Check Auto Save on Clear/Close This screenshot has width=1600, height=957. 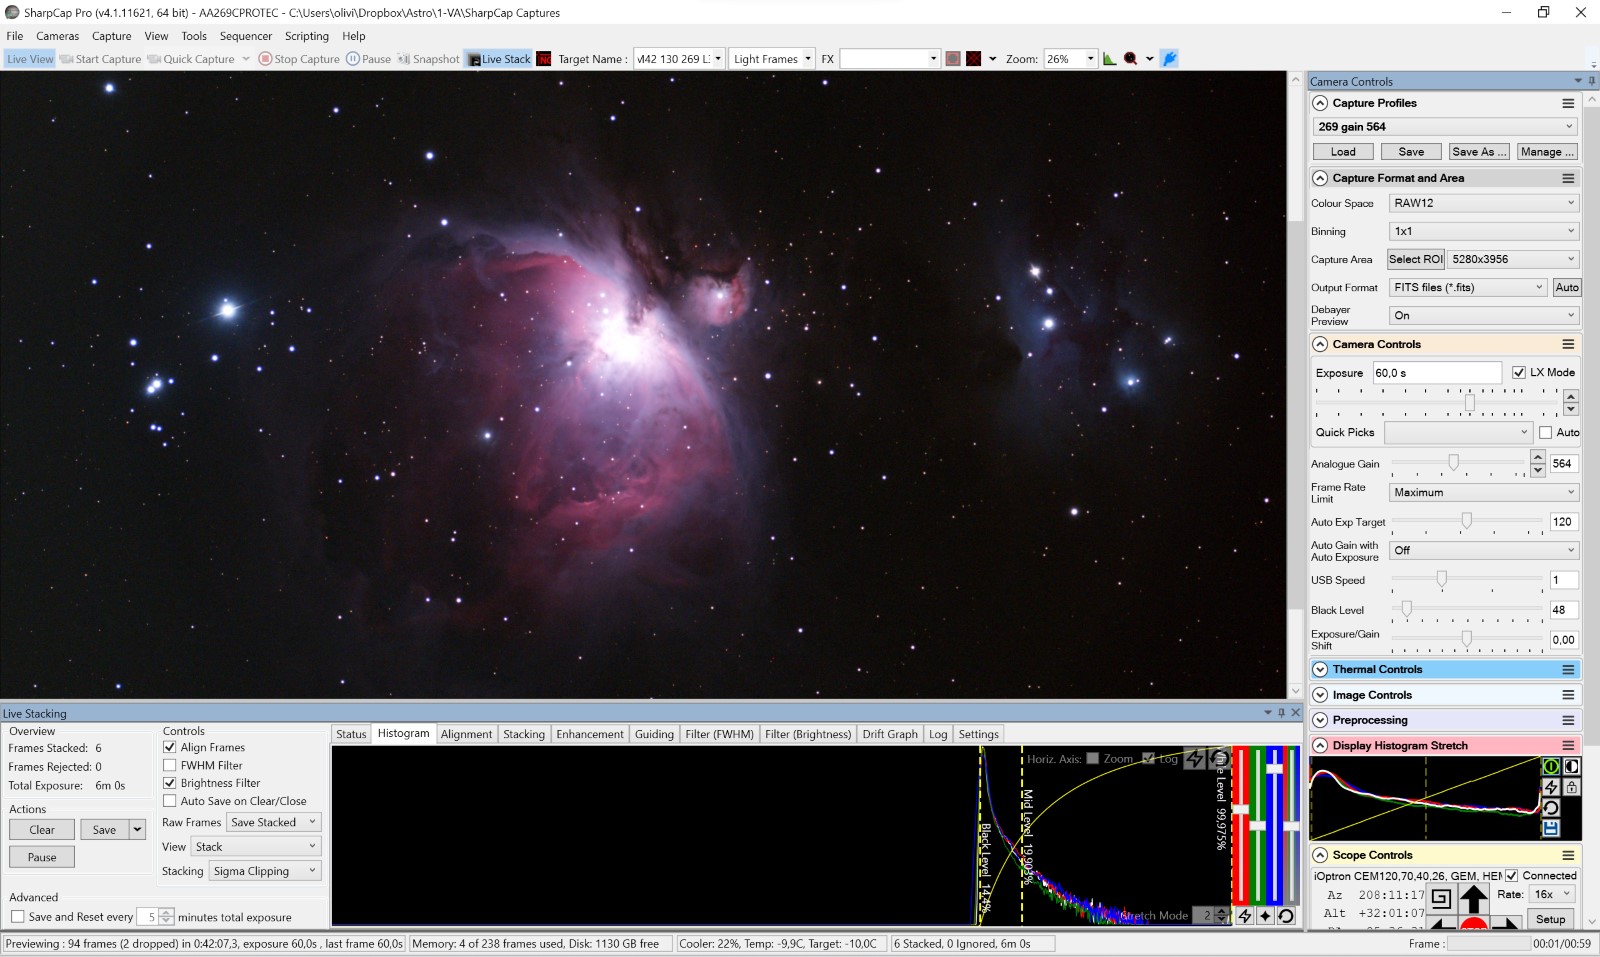[170, 801]
